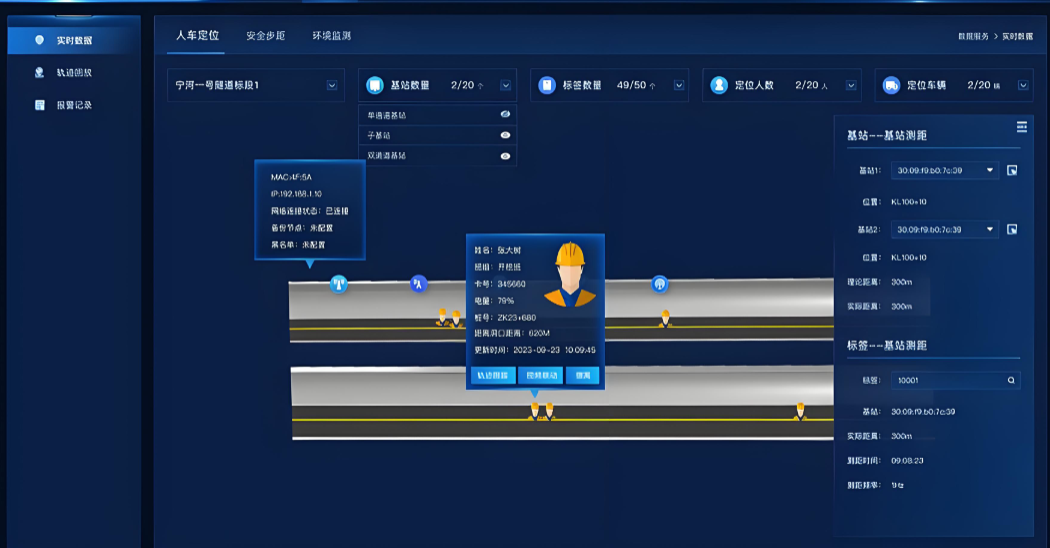Open the hamburger menu in the ranging panel
1050x548 pixels.
(1021, 127)
